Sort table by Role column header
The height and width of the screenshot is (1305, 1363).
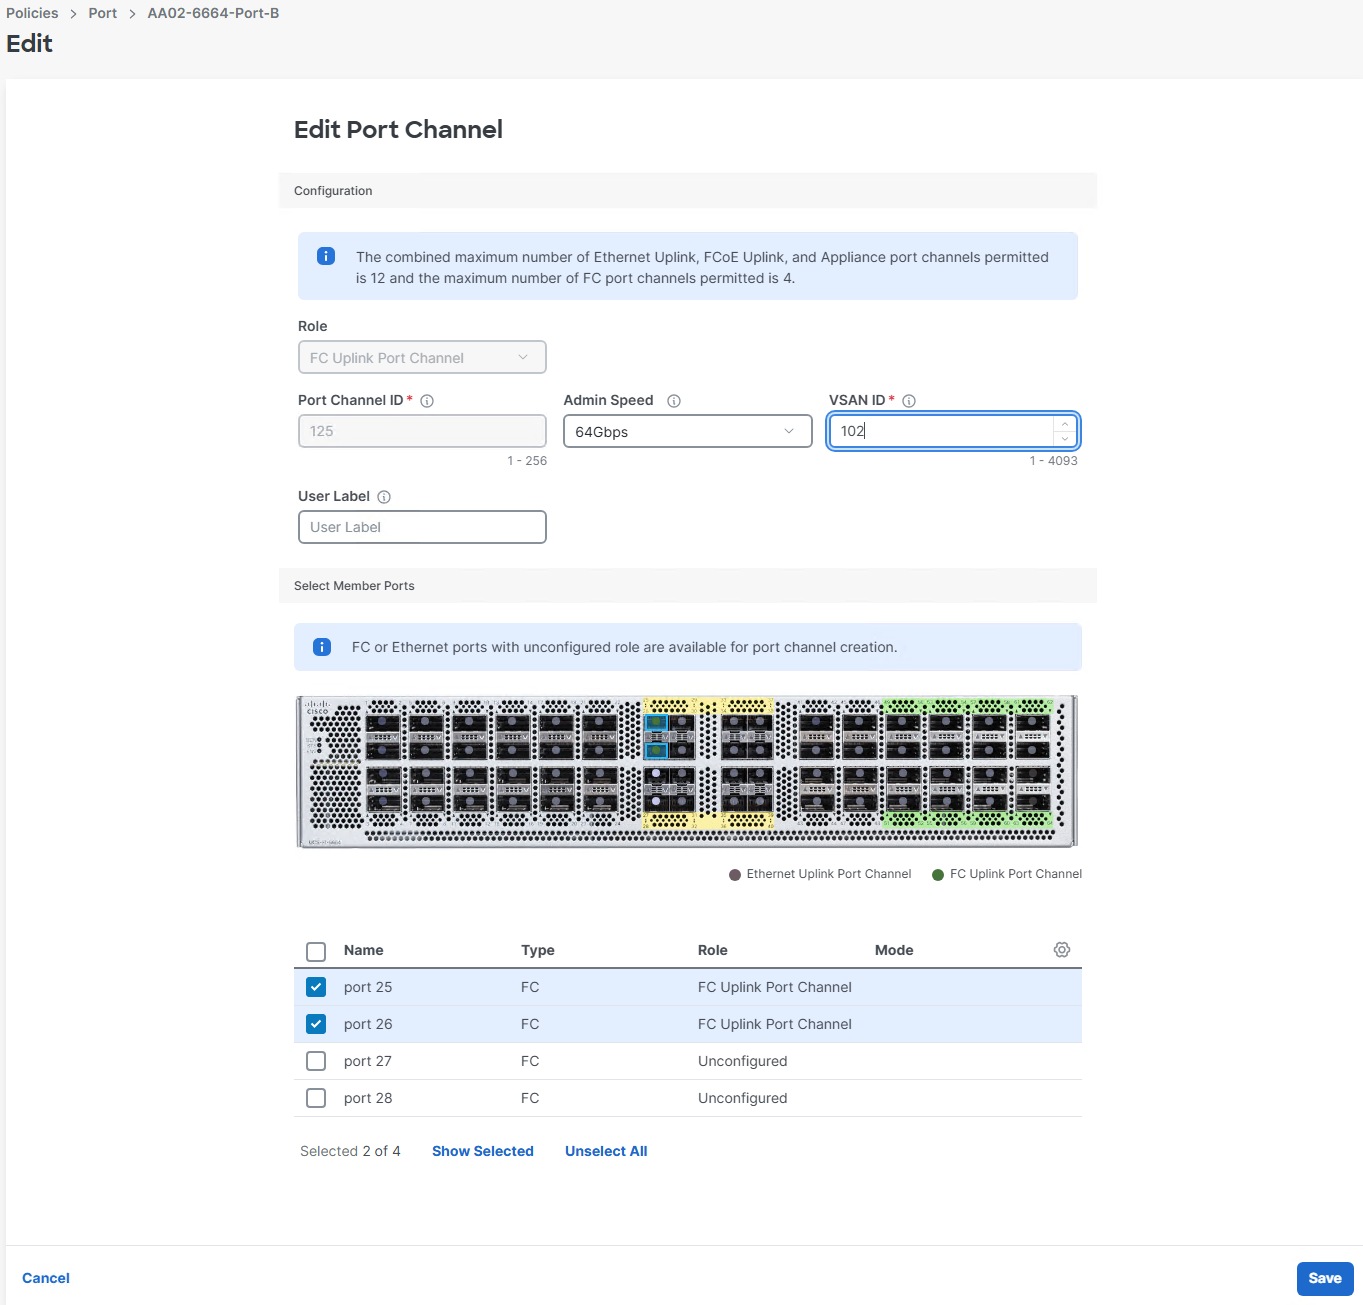coord(713,950)
